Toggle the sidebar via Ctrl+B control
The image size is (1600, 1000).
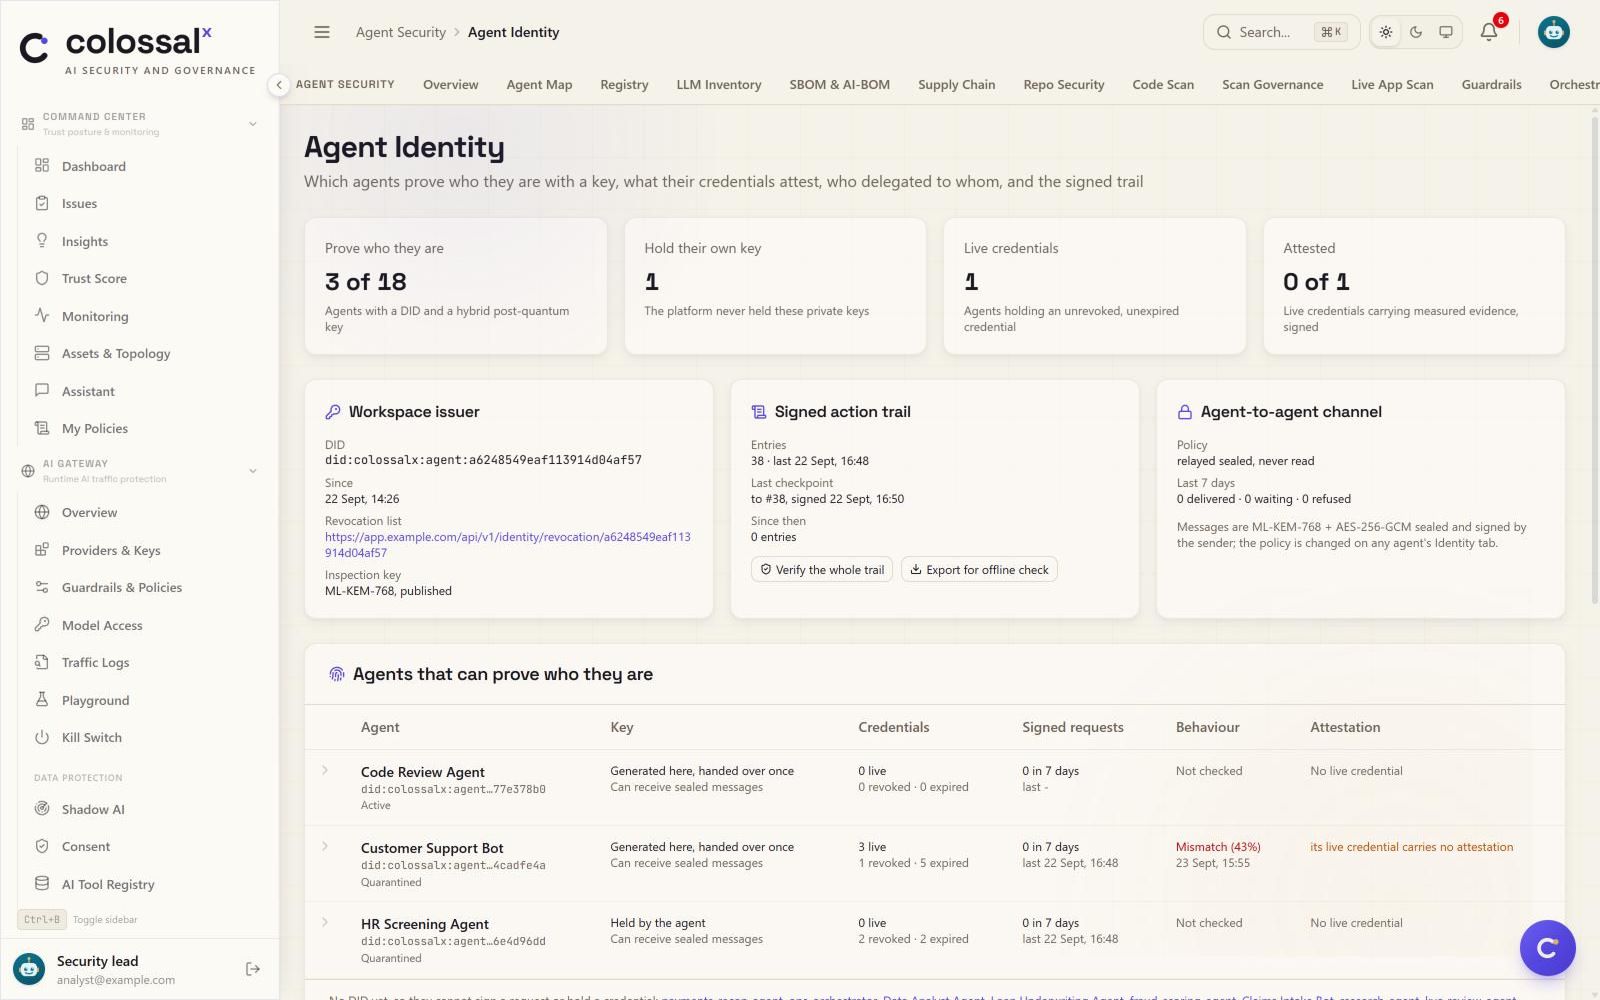click(78, 919)
